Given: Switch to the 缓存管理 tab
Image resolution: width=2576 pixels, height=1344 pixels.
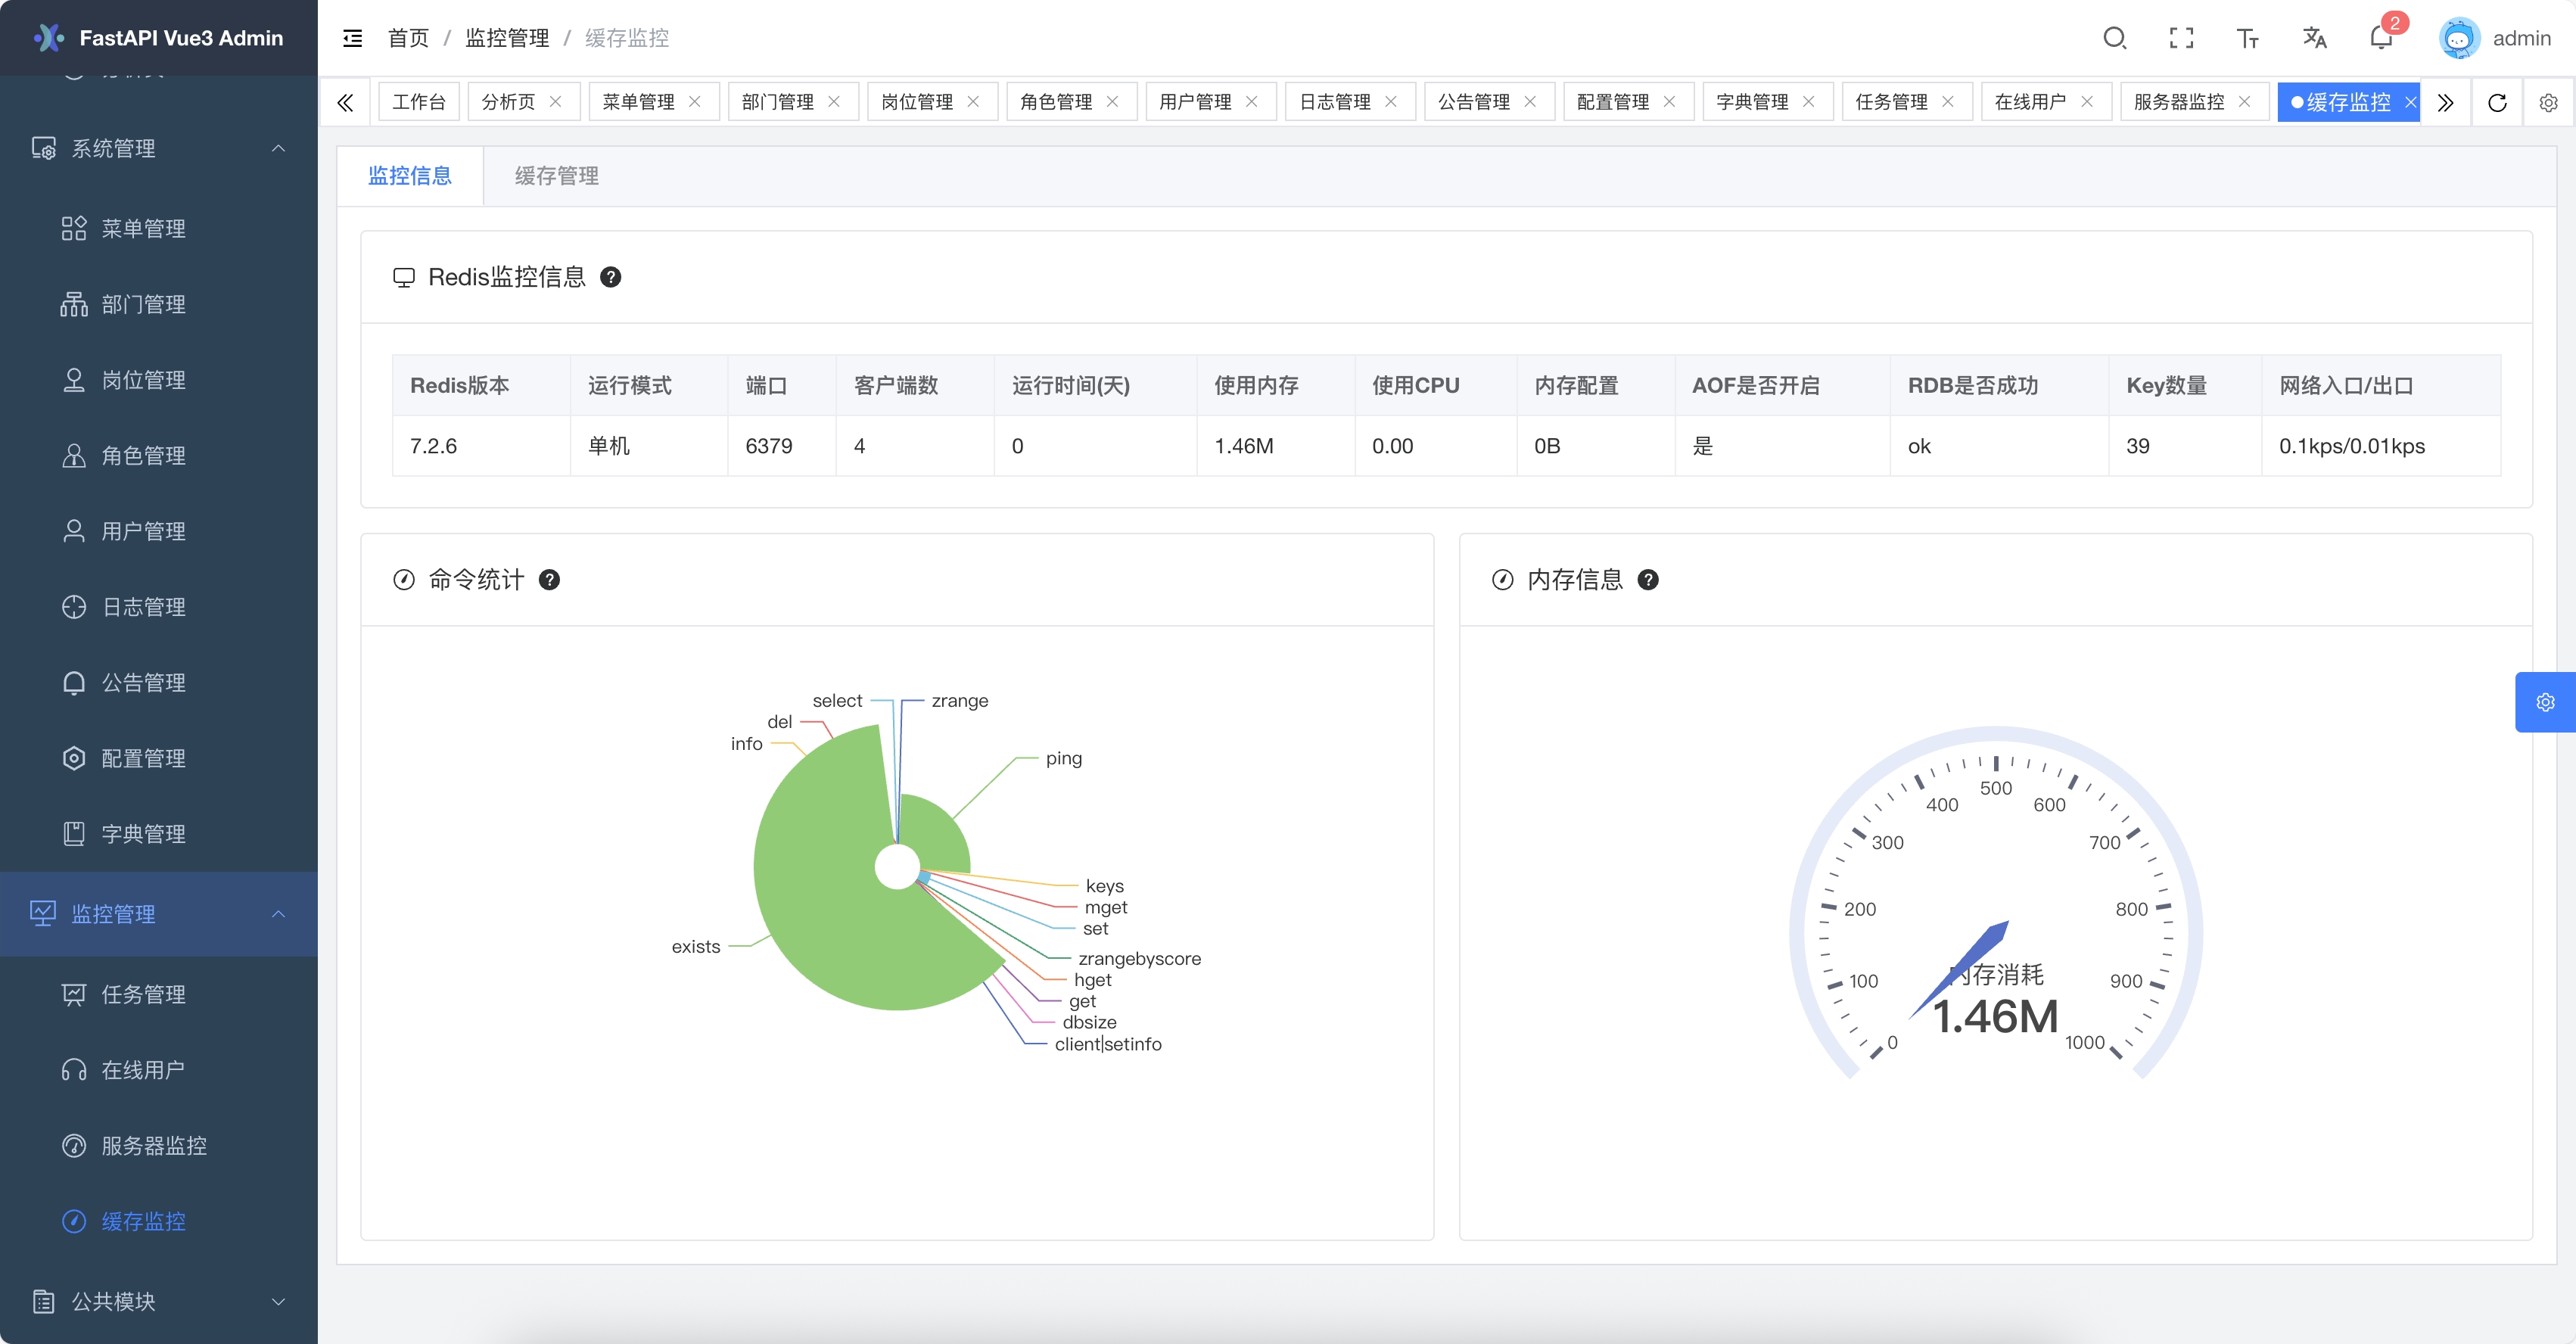Looking at the screenshot, I should click(557, 176).
